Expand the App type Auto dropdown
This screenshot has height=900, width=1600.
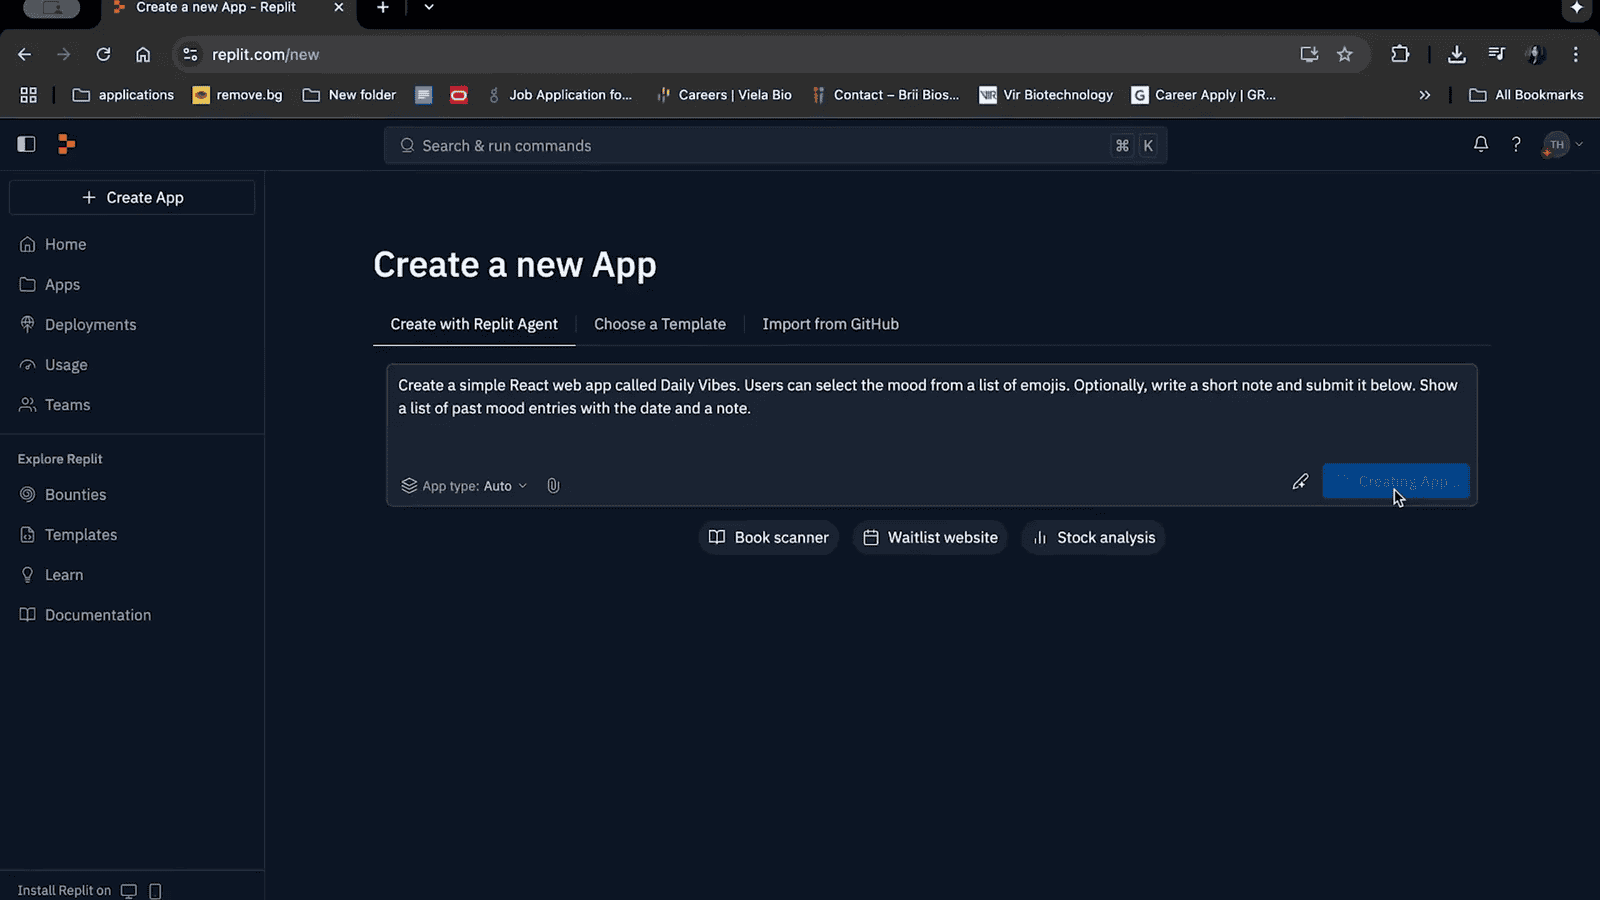pos(465,486)
